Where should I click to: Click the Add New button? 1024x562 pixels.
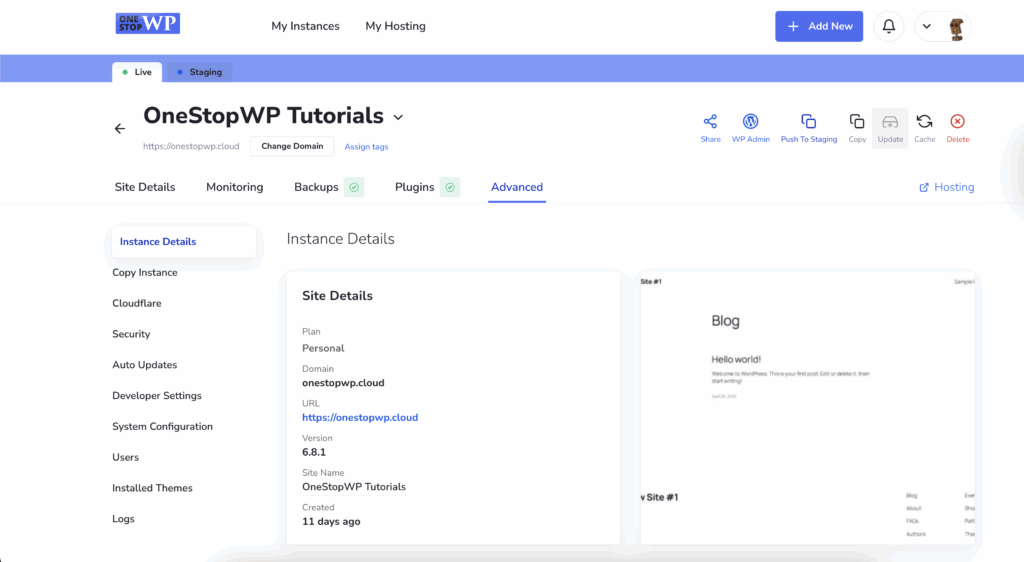819,26
